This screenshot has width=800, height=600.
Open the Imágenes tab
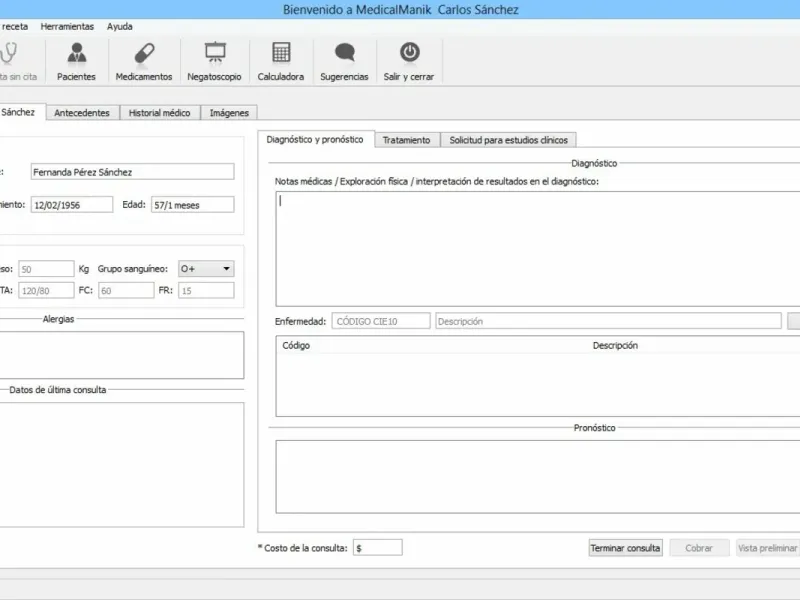tap(229, 113)
